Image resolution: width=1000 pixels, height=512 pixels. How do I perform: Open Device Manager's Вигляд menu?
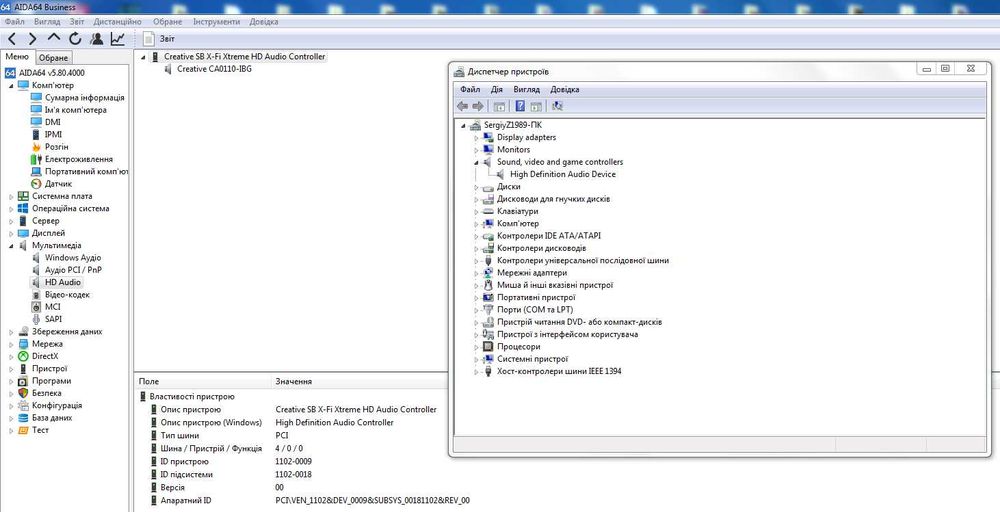click(527, 89)
